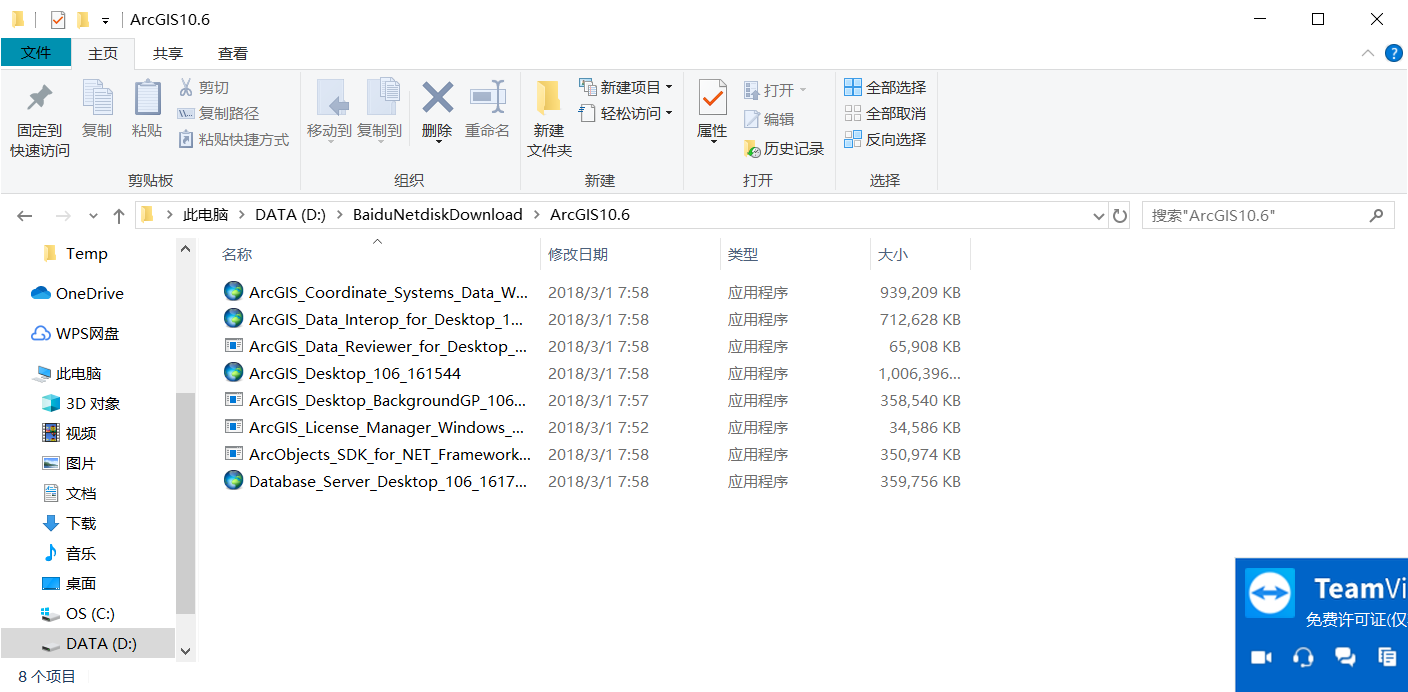Go up one folder level arrow
The height and width of the screenshot is (692, 1408).
pyautogui.click(x=119, y=215)
